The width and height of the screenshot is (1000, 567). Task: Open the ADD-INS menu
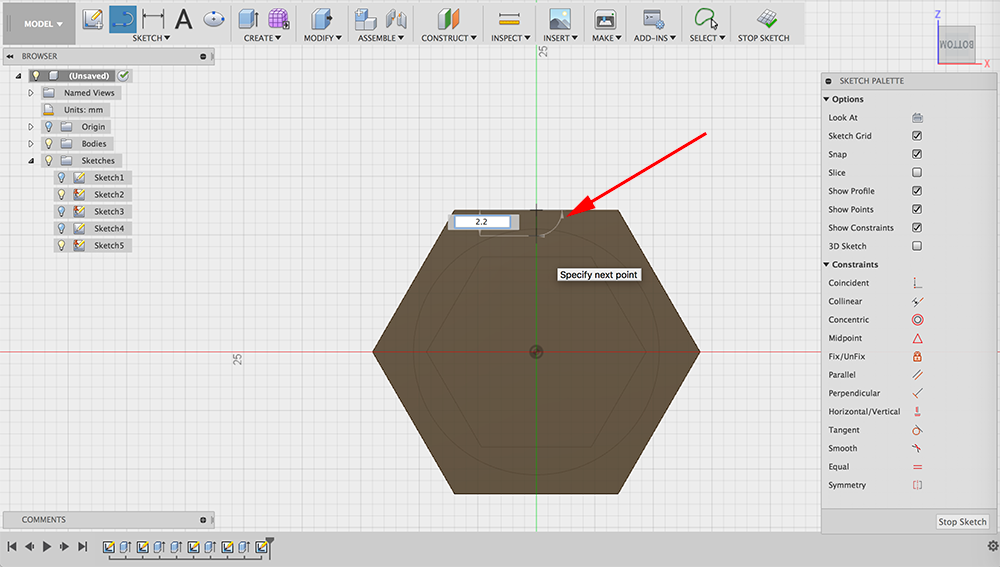coord(655,38)
